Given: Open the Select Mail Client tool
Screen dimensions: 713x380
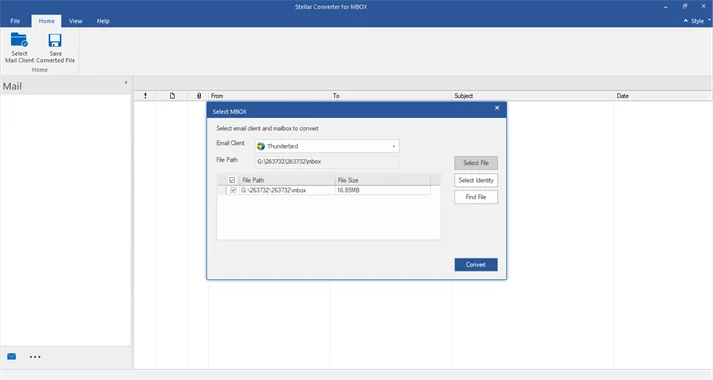Looking at the screenshot, I should tap(19, 47).
